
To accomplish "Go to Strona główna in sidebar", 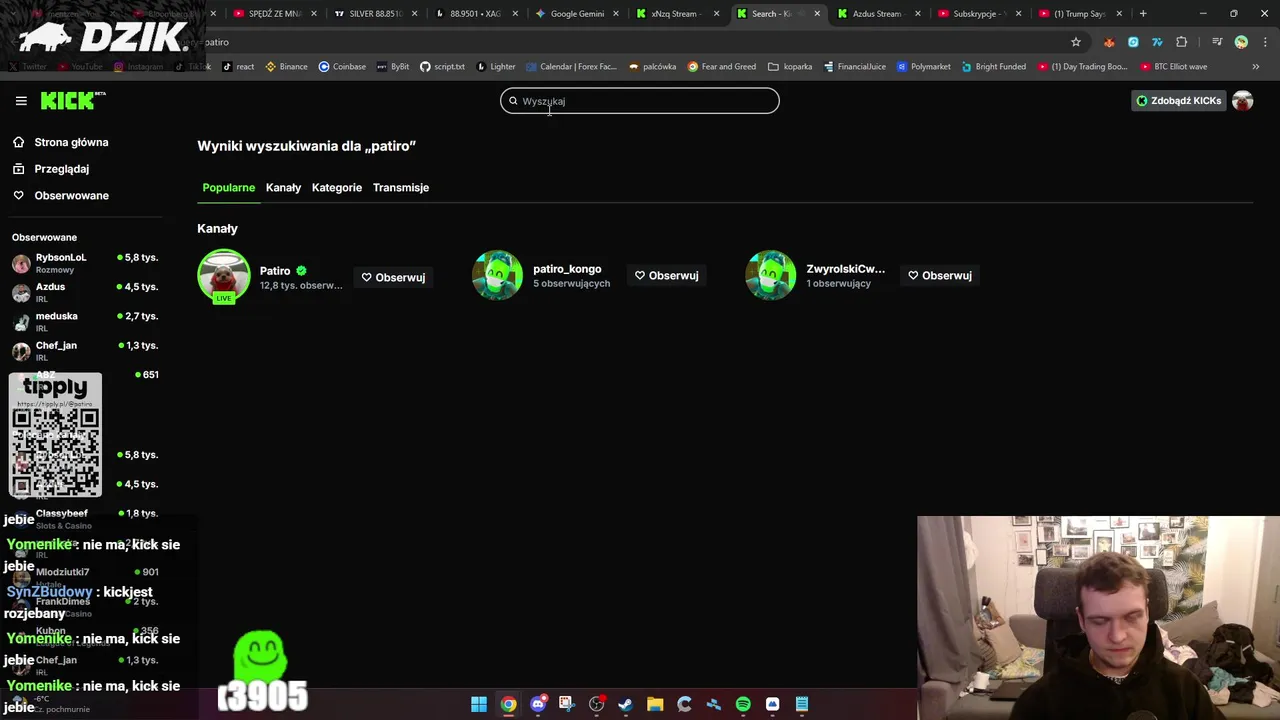I will pyautogui.click(x=71, y=142).
